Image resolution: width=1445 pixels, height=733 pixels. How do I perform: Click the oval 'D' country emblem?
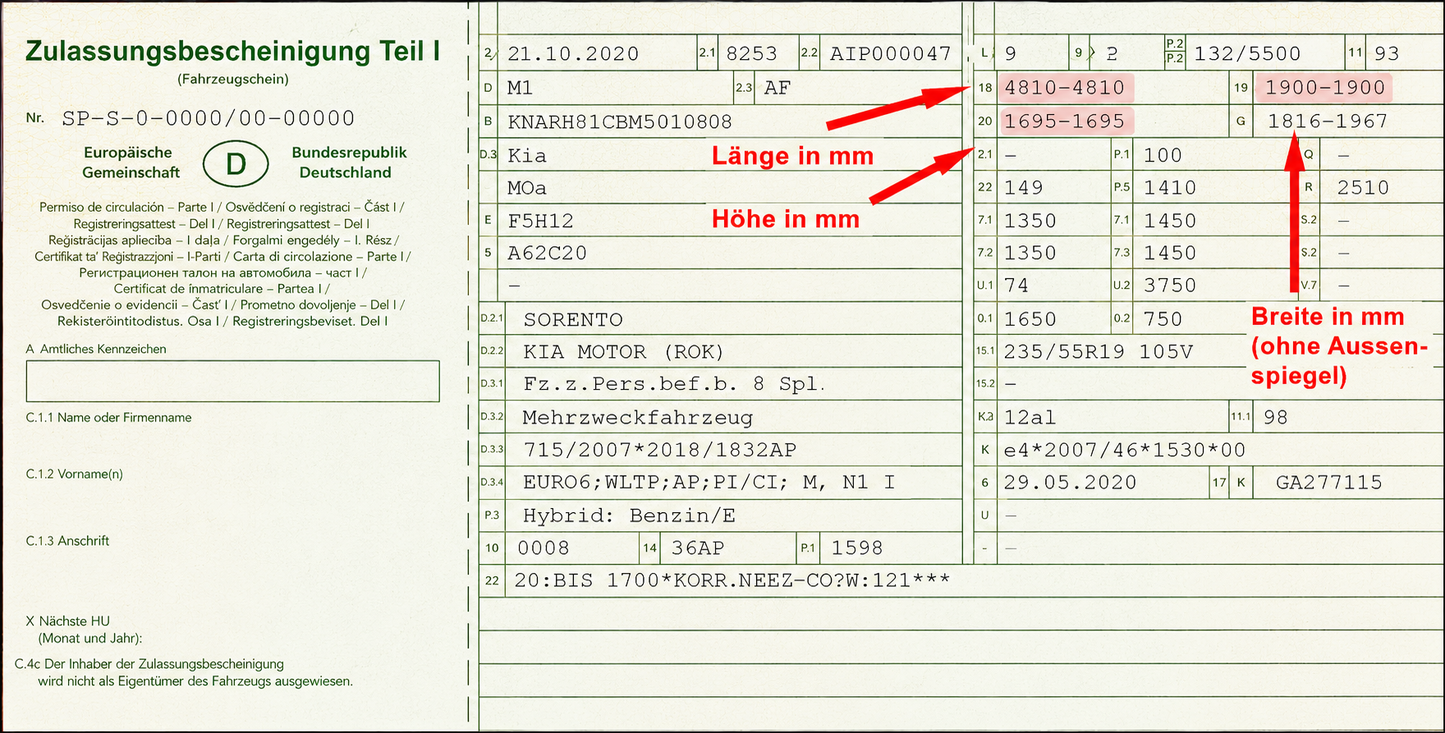click(235, 164)
